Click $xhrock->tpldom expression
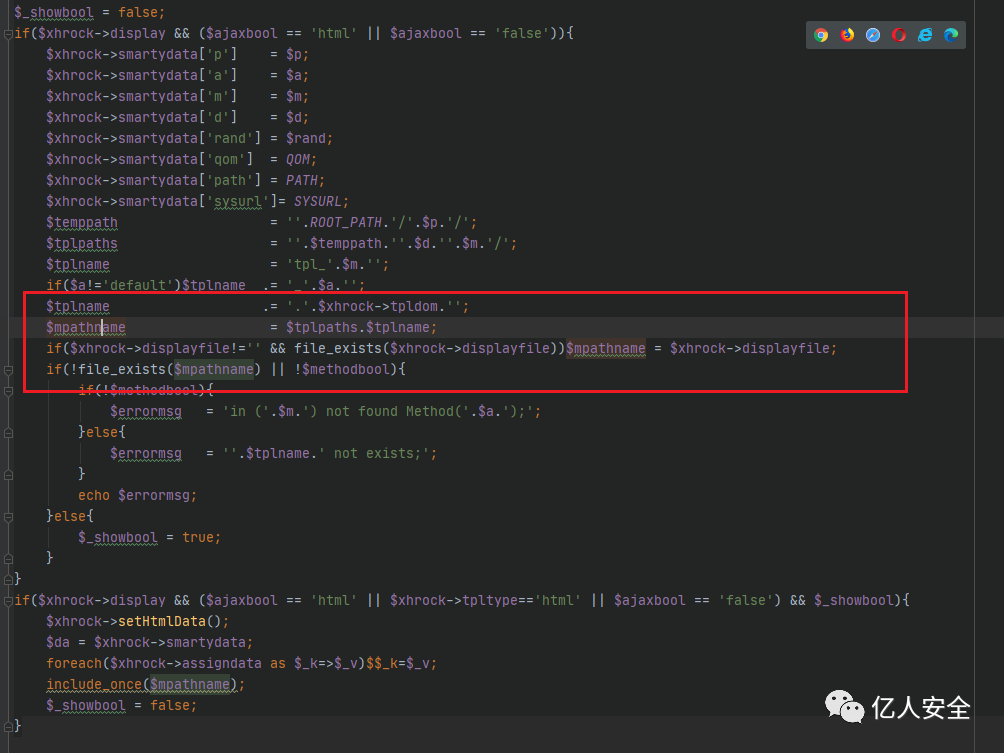The height and width of the screenshot is (753, 1004). tap(378, 306)
